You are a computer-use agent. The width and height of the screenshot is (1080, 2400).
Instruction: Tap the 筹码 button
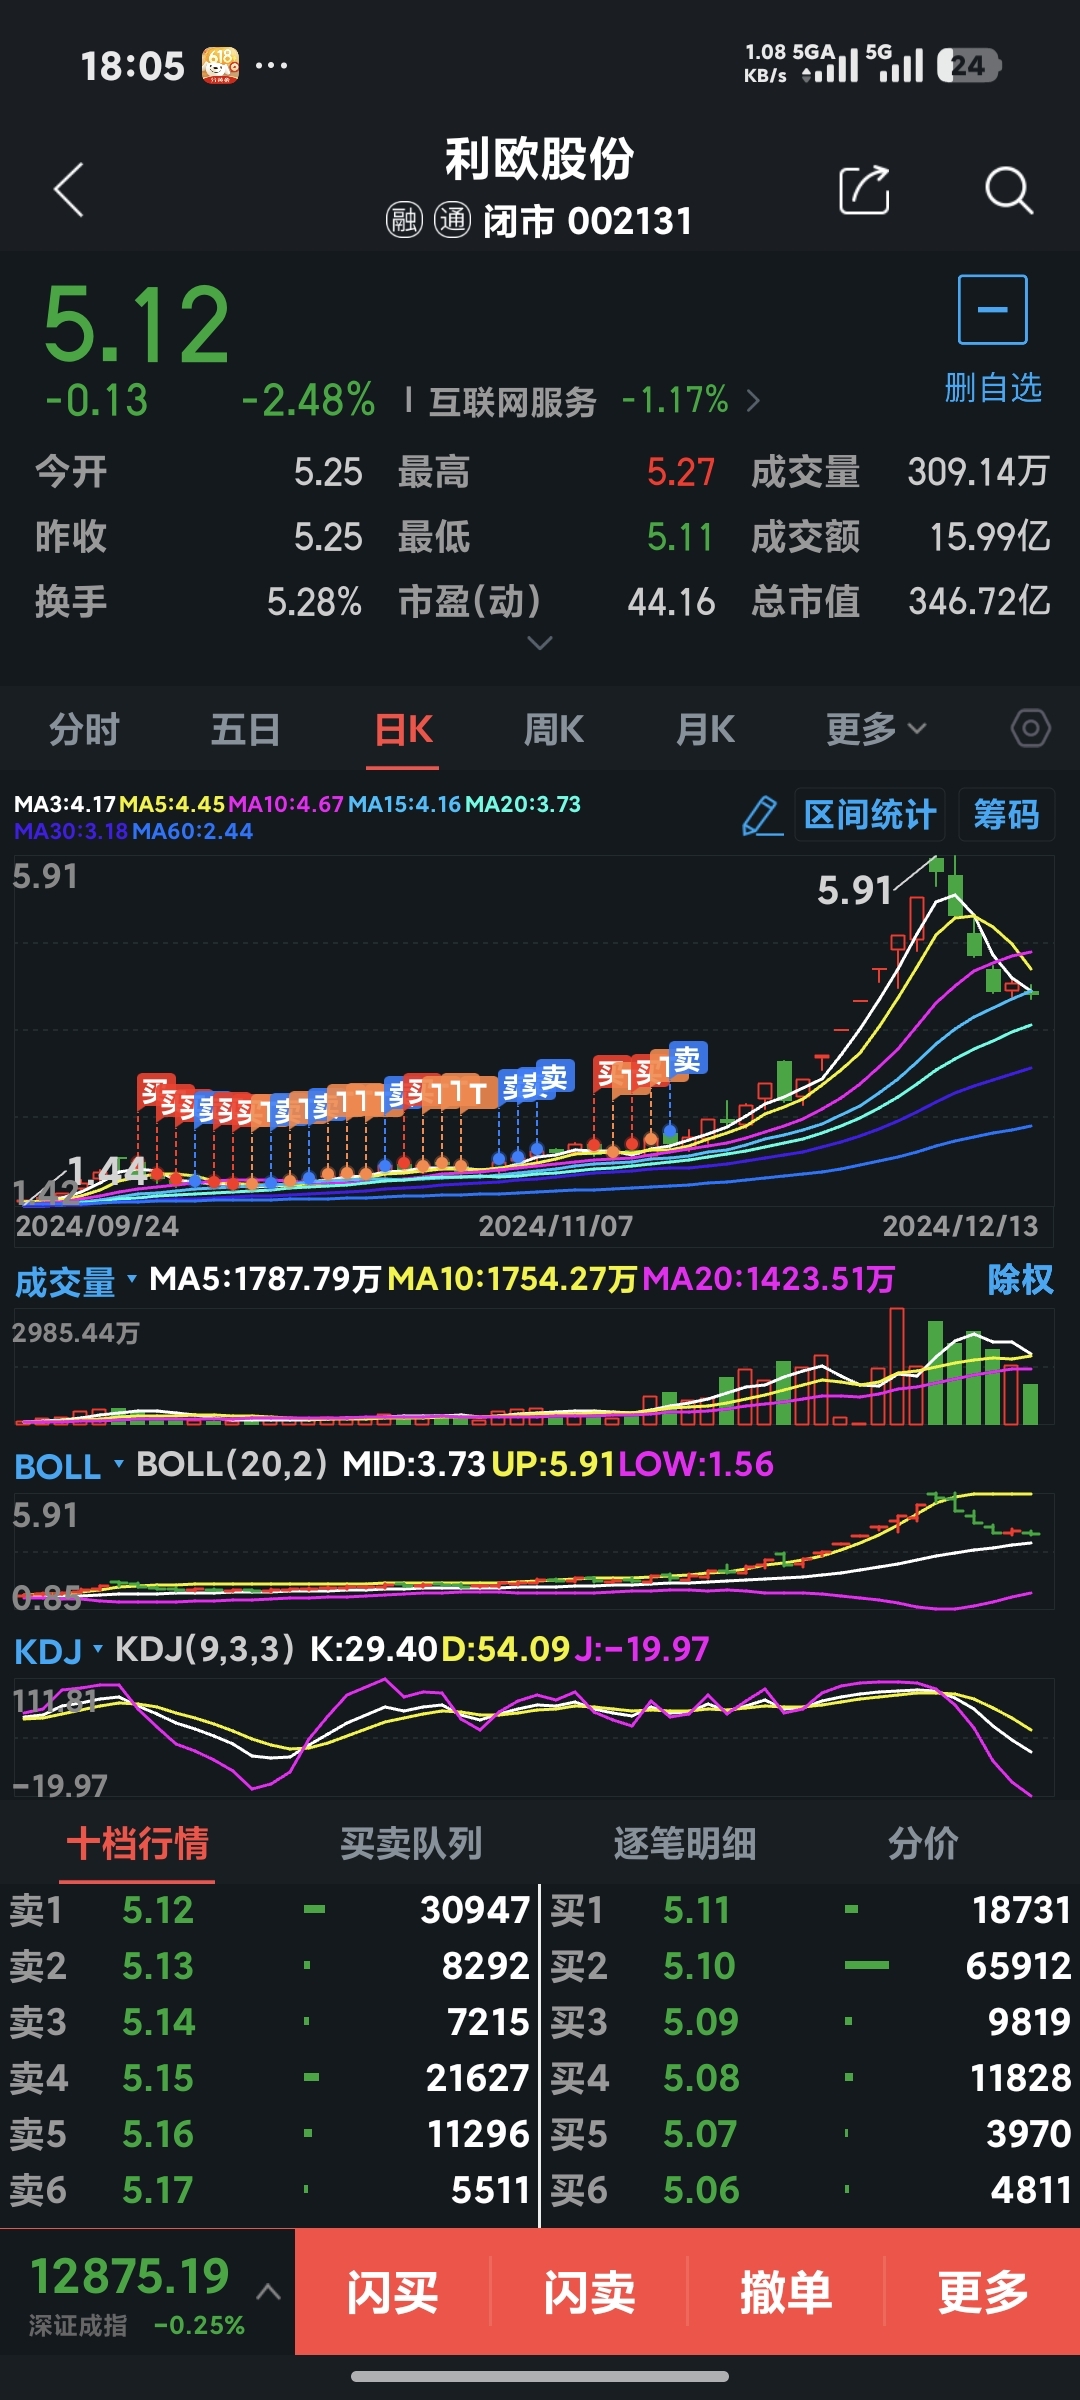[x=1006, y=815]
